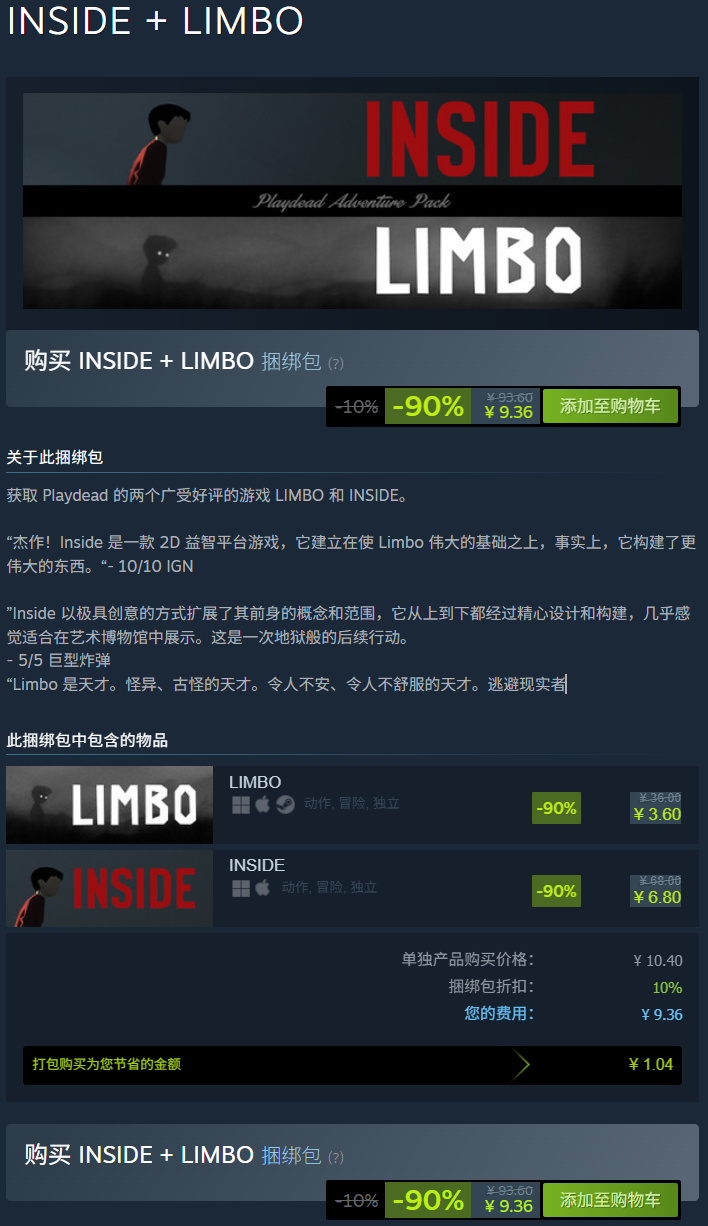This screenshot has width=708, height=1226.
Task: Click the INSIDE ¥ 6.80 price
Action: pyautogui.click(x=657, y=897)
